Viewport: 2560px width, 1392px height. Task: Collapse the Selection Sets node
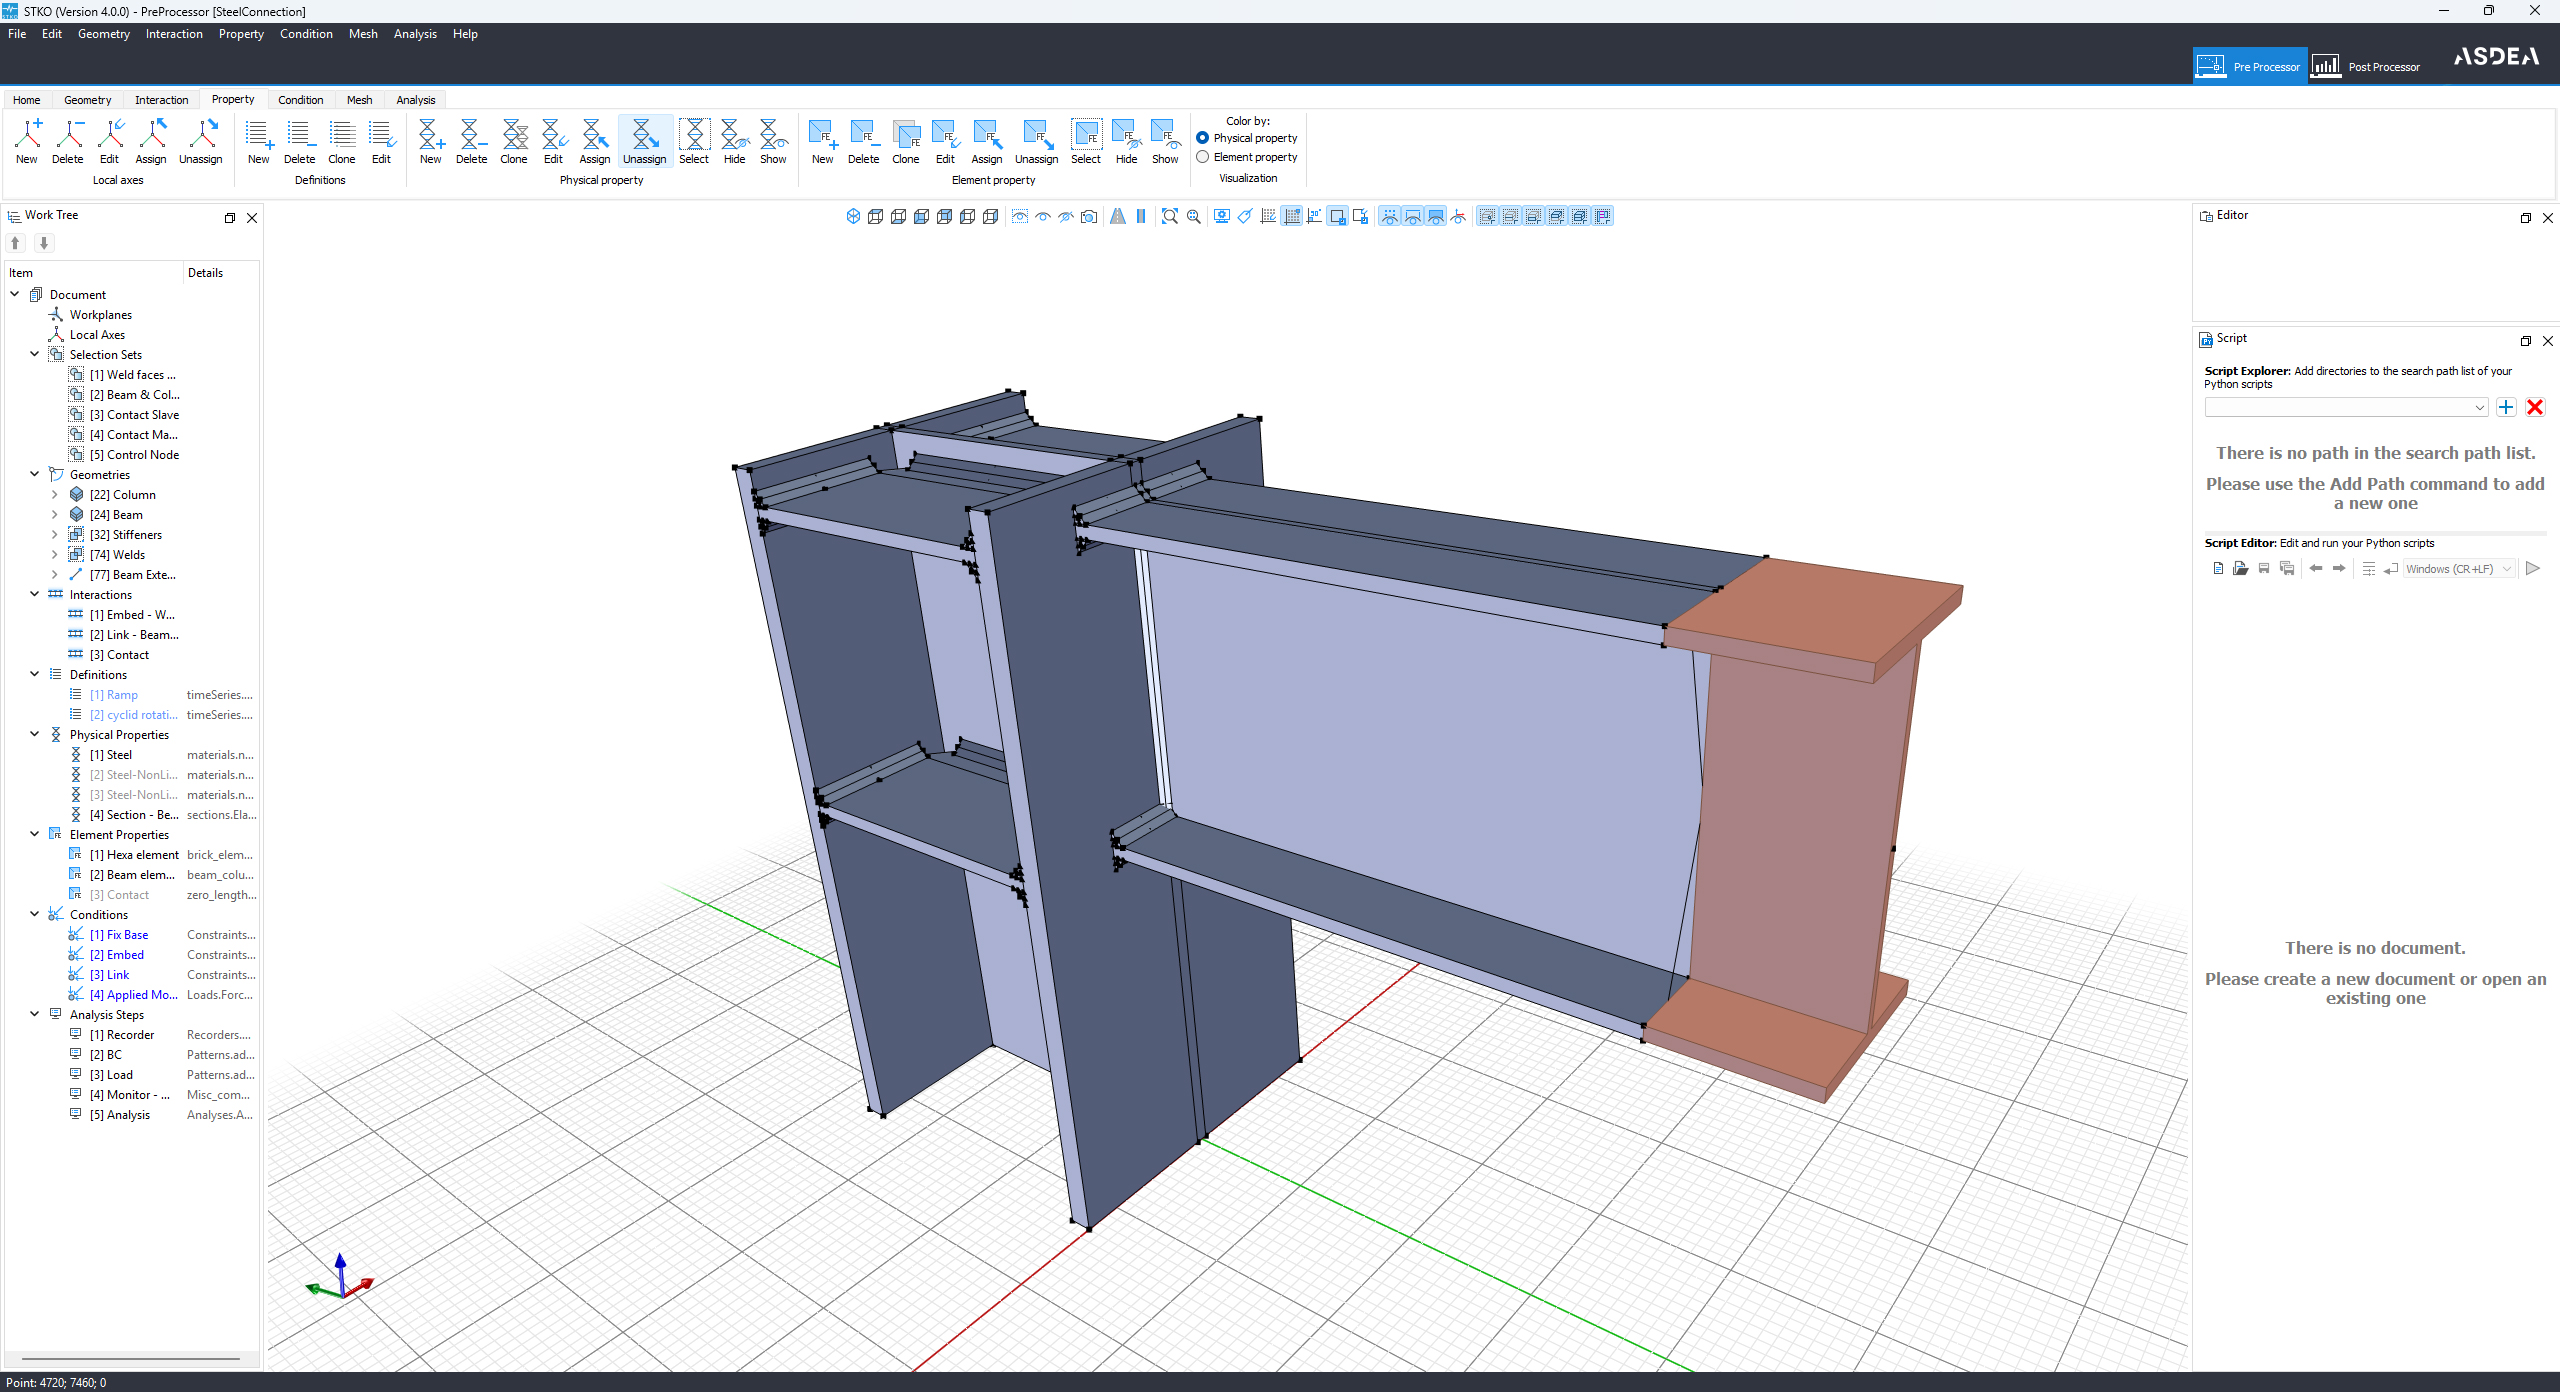pos(35,354)
